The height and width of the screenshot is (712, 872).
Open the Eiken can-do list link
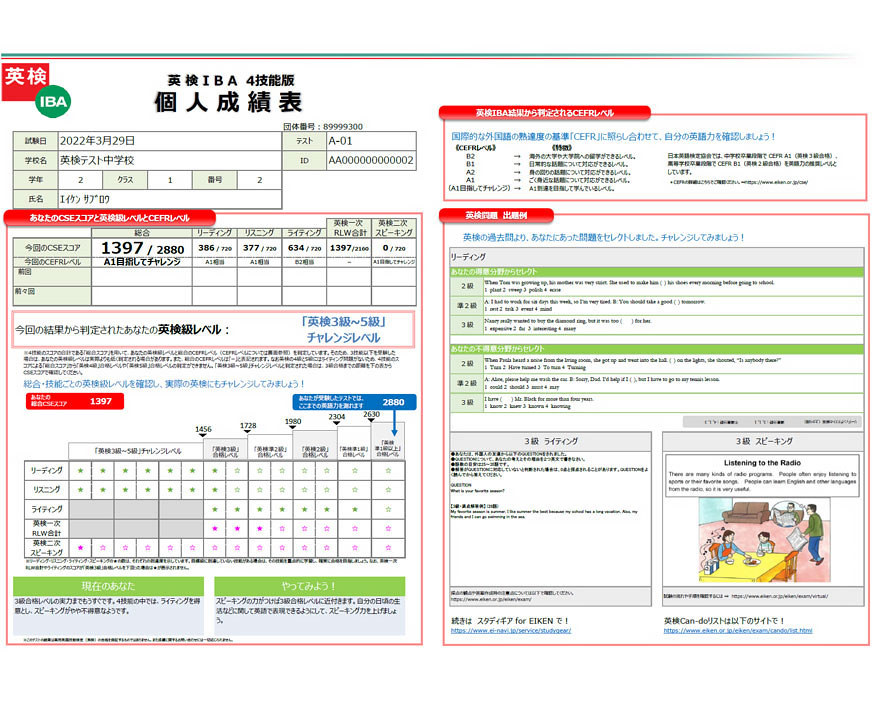coord(737,631)
